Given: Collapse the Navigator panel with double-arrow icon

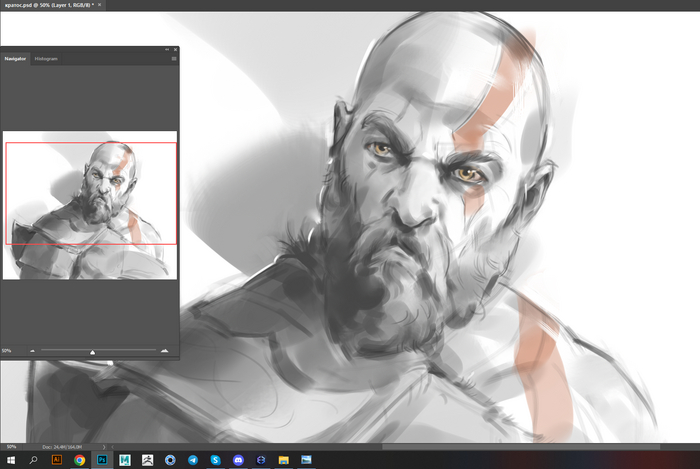Looking at the screenshot, I should pos(167,49).
